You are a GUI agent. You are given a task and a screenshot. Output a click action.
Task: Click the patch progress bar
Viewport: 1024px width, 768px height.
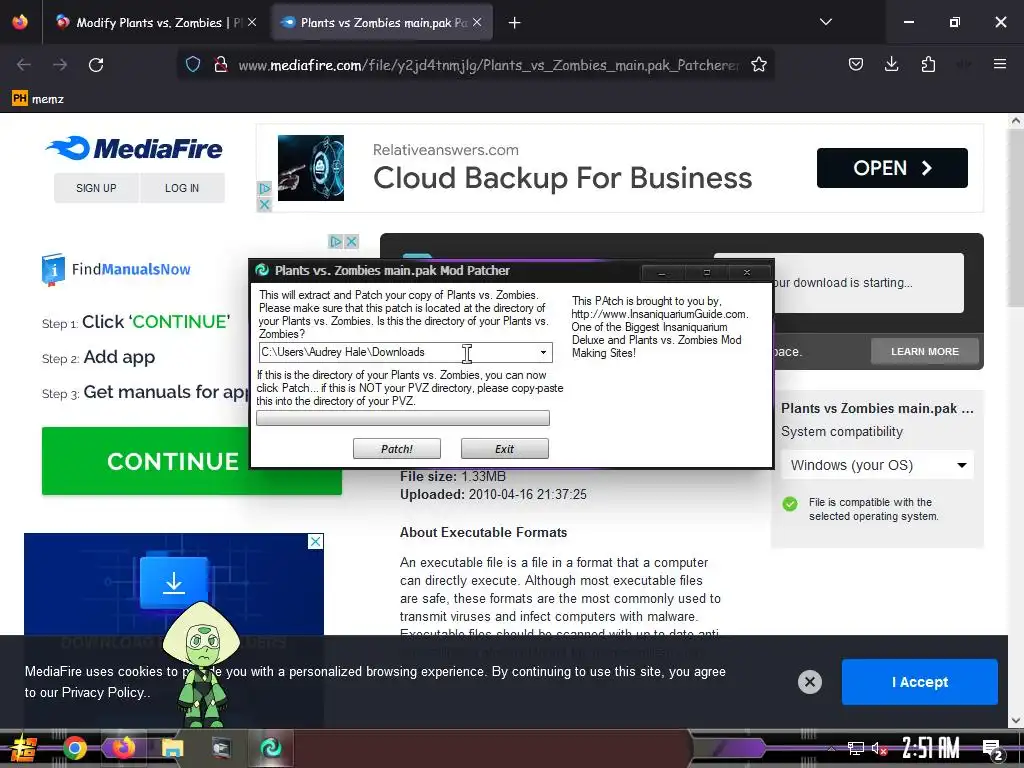coord(403,418)
